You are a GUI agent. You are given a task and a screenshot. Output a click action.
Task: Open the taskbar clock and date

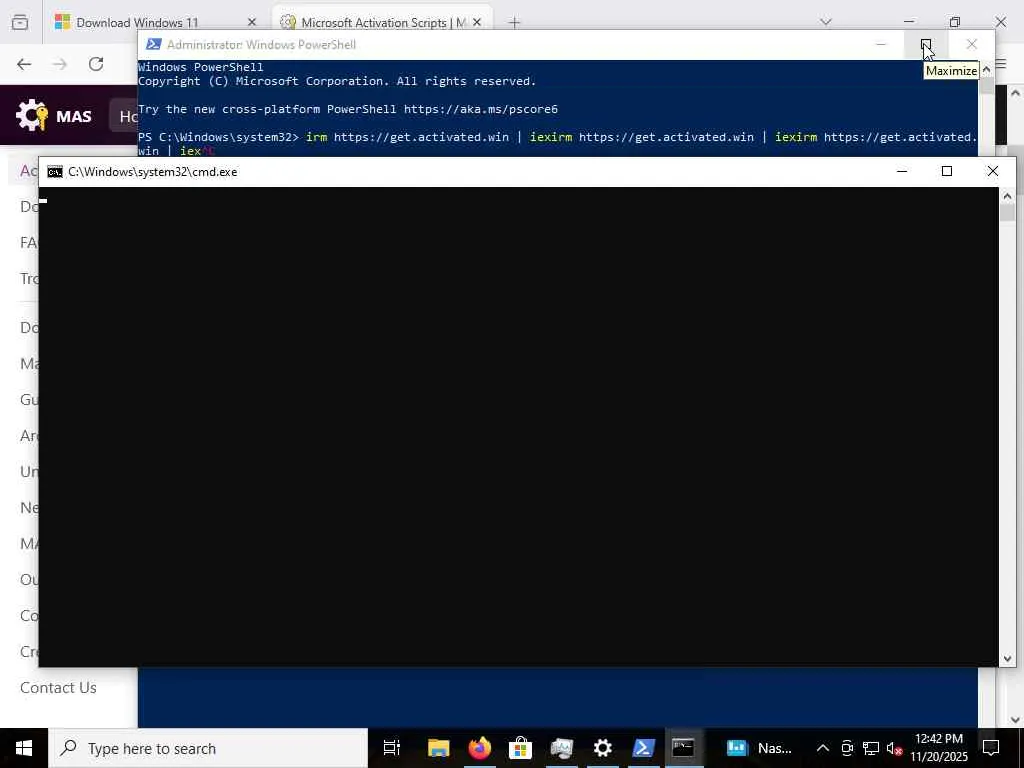939,748
